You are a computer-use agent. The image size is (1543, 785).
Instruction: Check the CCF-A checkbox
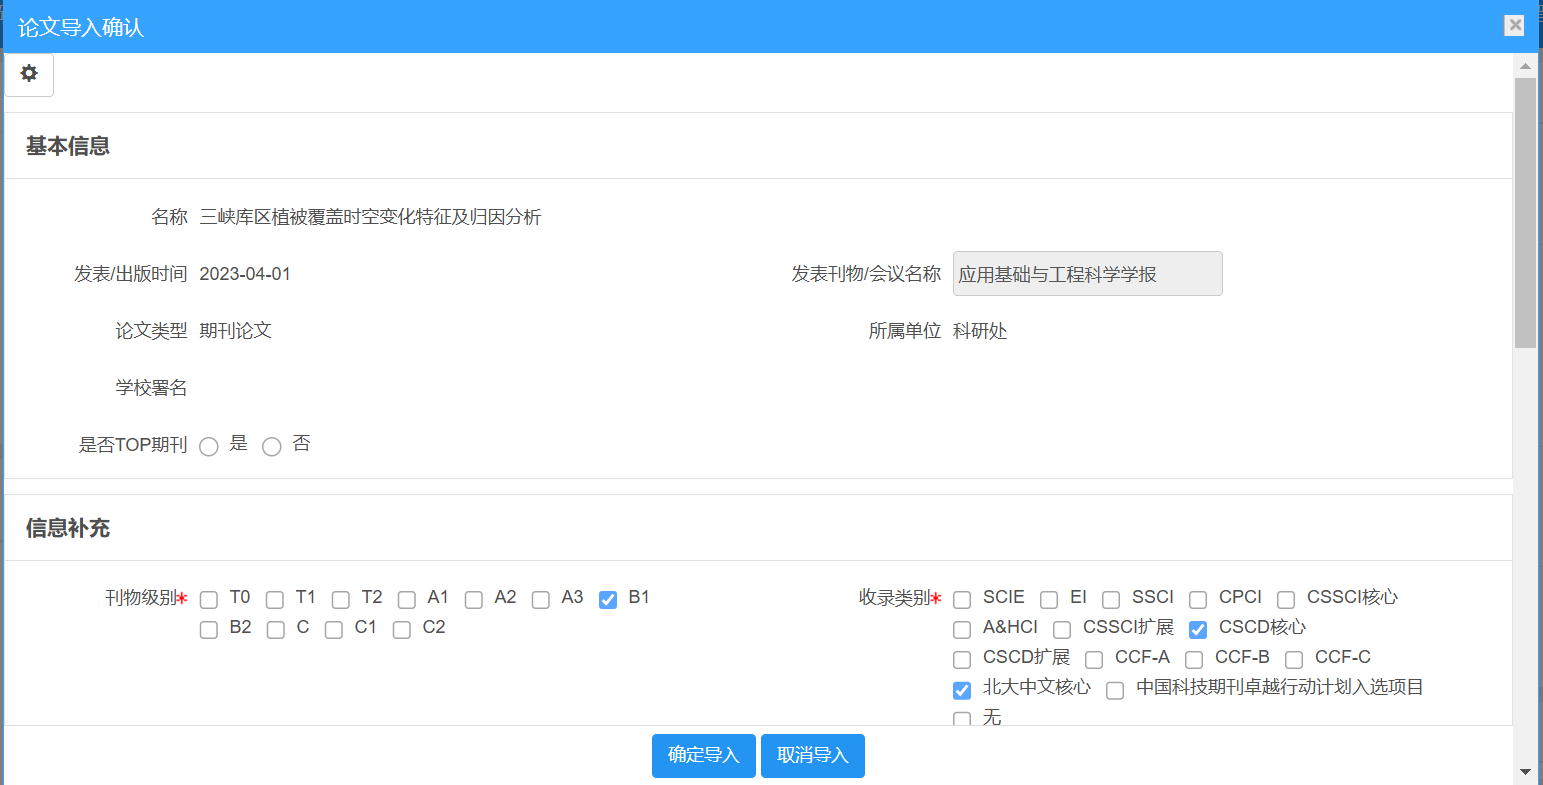click(x=1094, y=660)
